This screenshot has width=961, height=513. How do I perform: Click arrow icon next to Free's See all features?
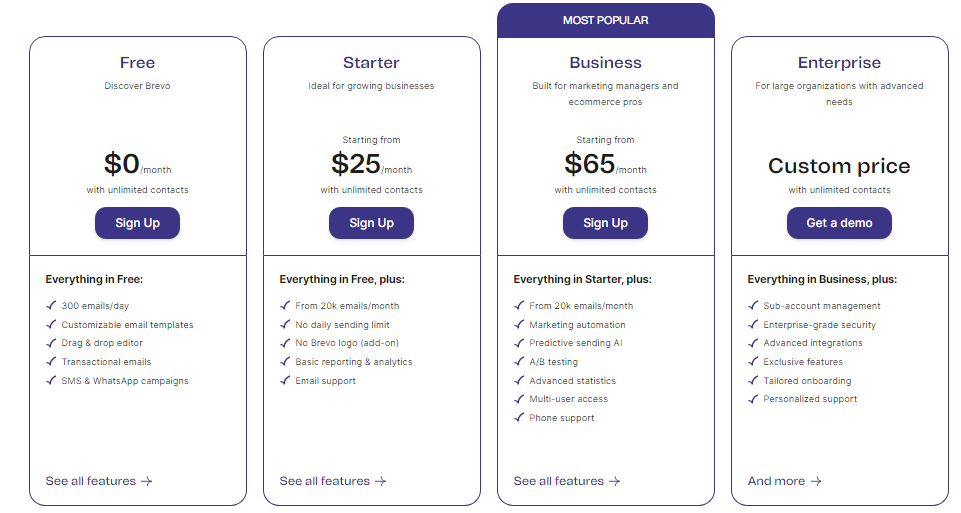pos(146,482)
